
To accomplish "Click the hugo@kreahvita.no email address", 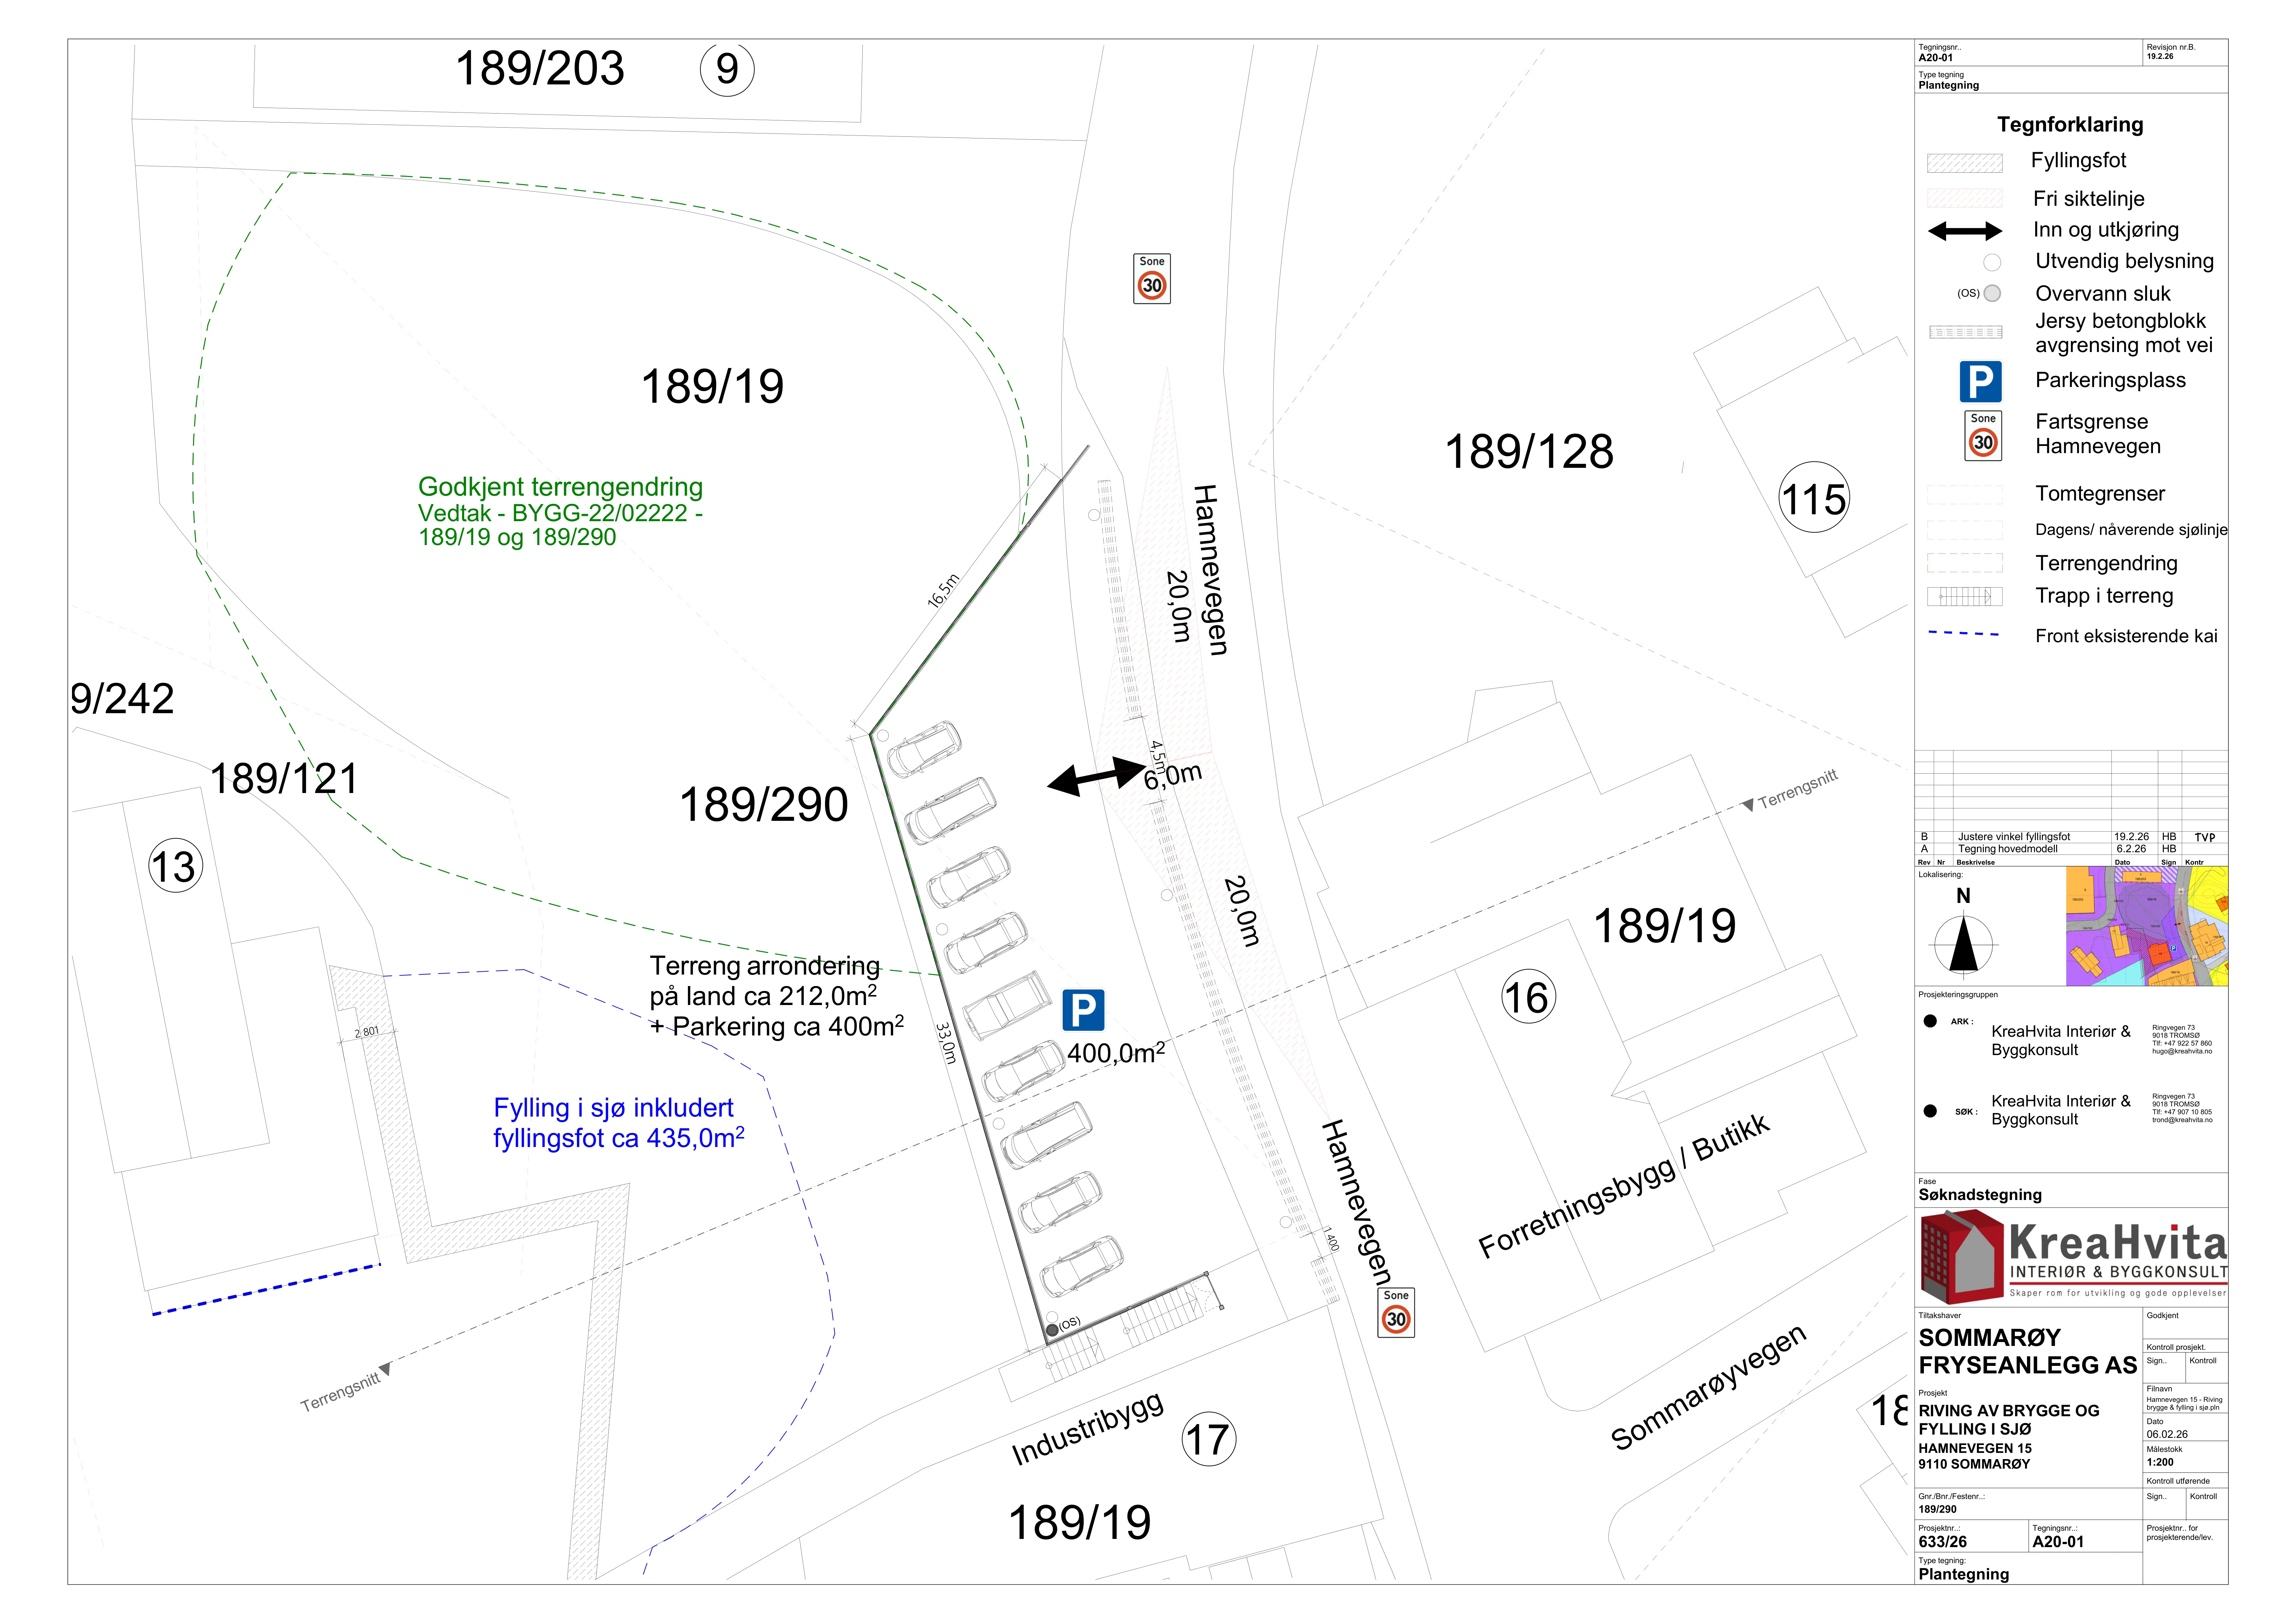I will pyautogui.click(x=2182, y=1051).
